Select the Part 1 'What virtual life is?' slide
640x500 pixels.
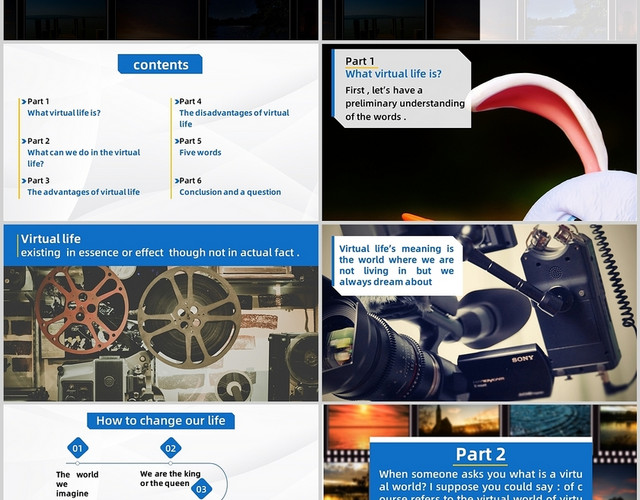point(479,132)
